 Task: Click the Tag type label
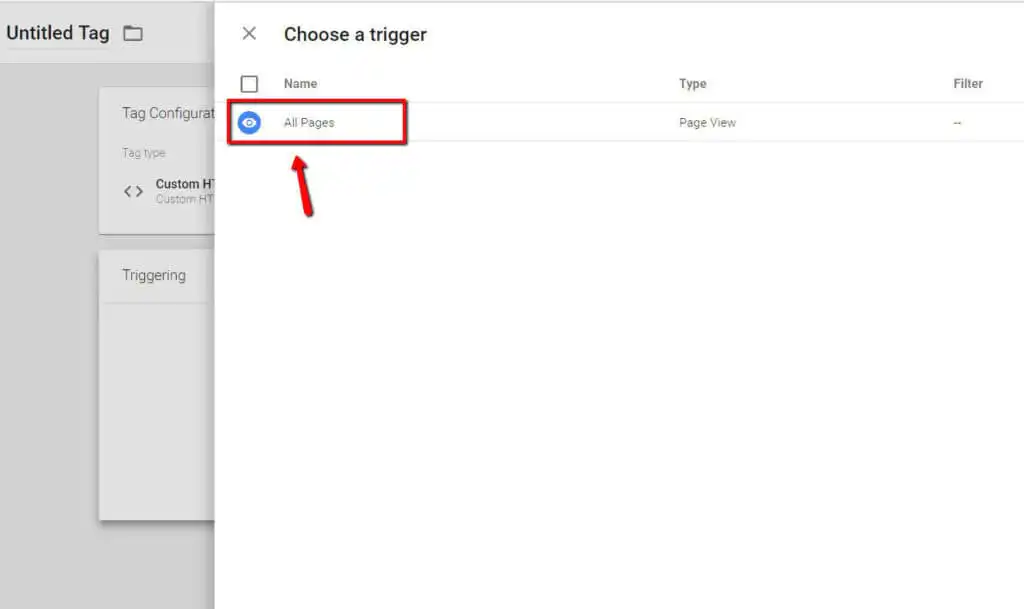click(x=144, y=153)
